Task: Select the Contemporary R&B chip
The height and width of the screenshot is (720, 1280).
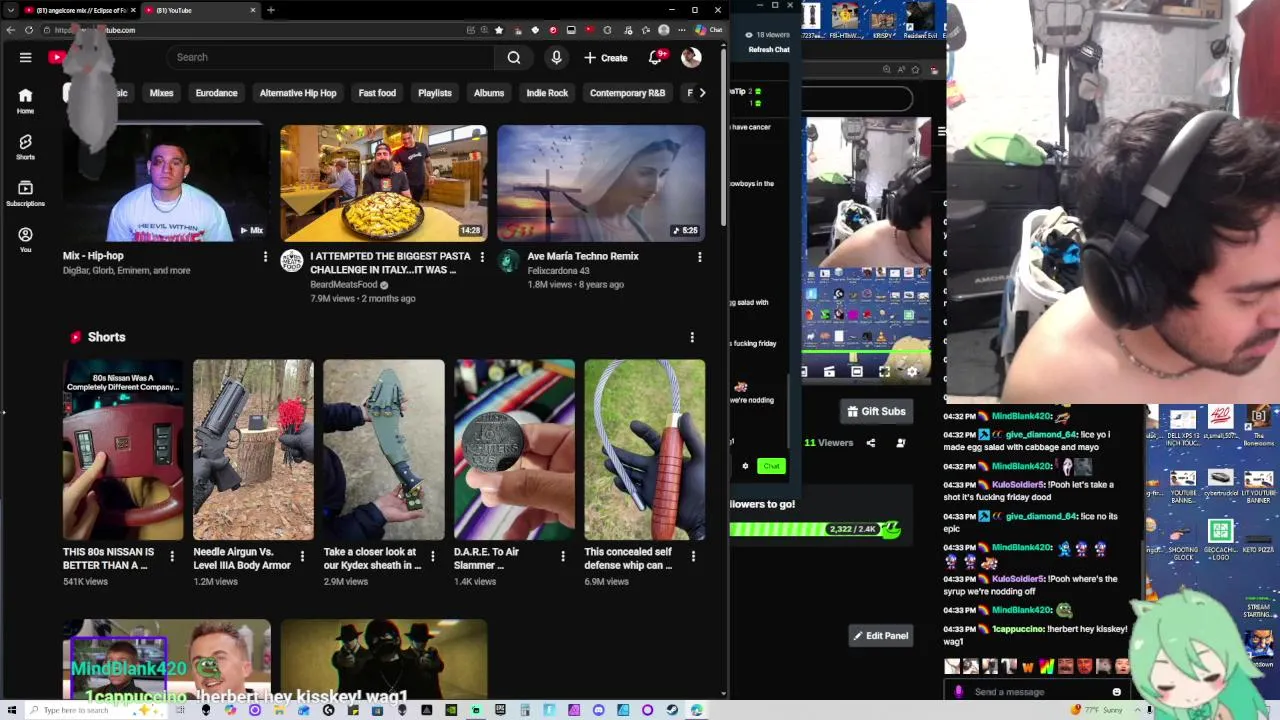Action: coord(627,93)
